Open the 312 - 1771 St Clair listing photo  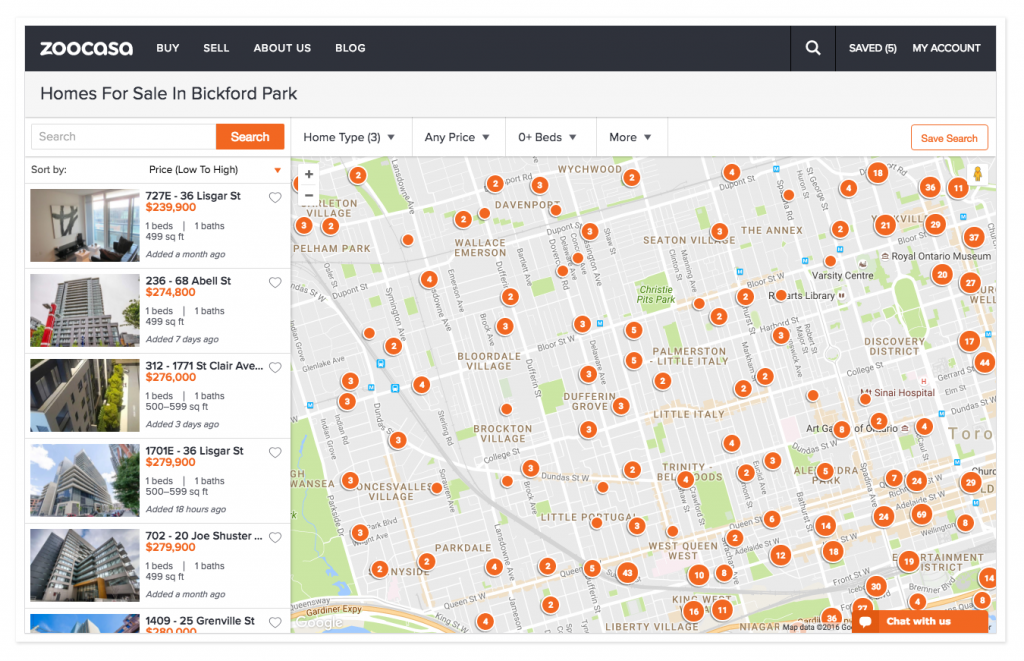point(84,395)
